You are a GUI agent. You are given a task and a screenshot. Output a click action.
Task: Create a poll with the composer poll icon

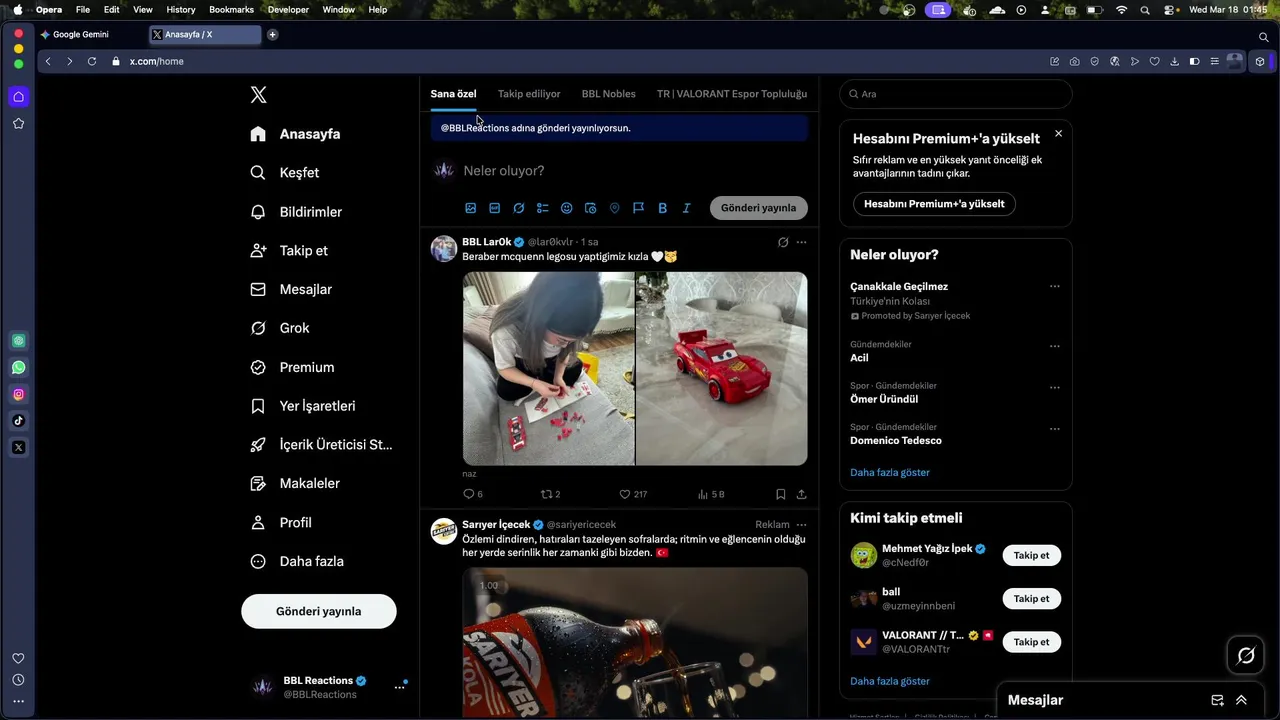point(543,208)
